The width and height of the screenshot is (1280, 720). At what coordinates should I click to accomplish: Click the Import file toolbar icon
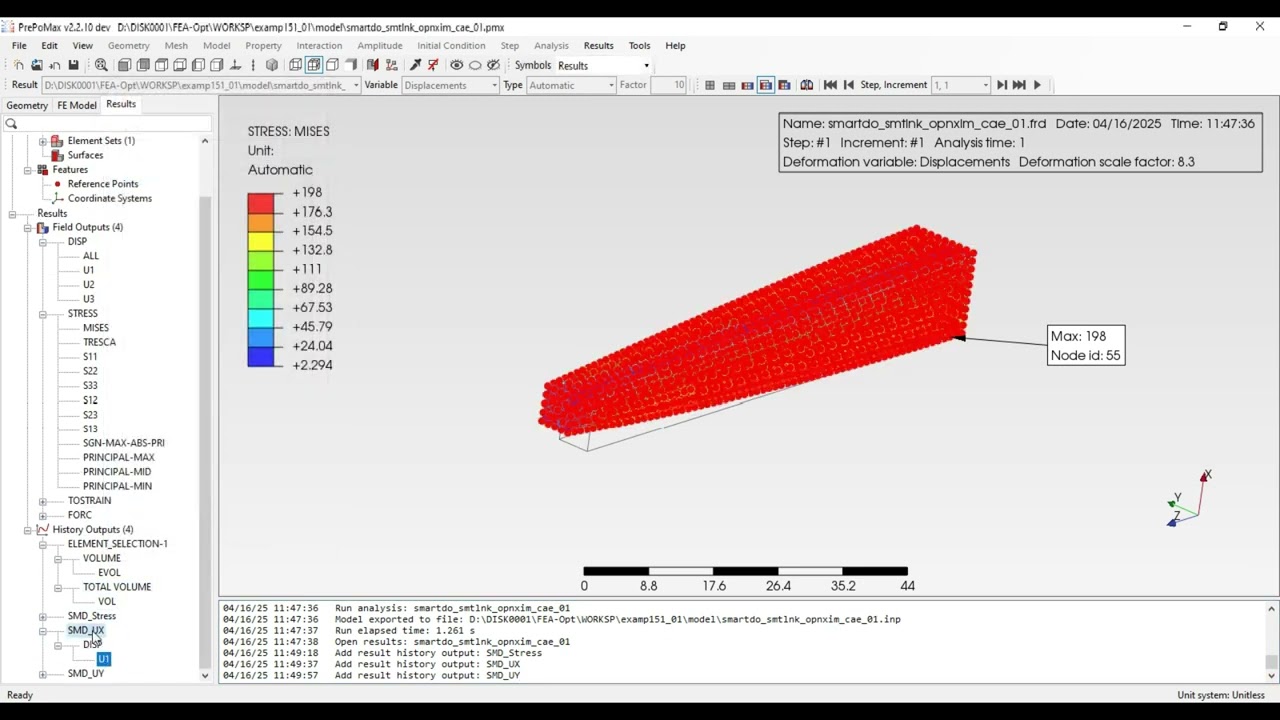point(55,65)
